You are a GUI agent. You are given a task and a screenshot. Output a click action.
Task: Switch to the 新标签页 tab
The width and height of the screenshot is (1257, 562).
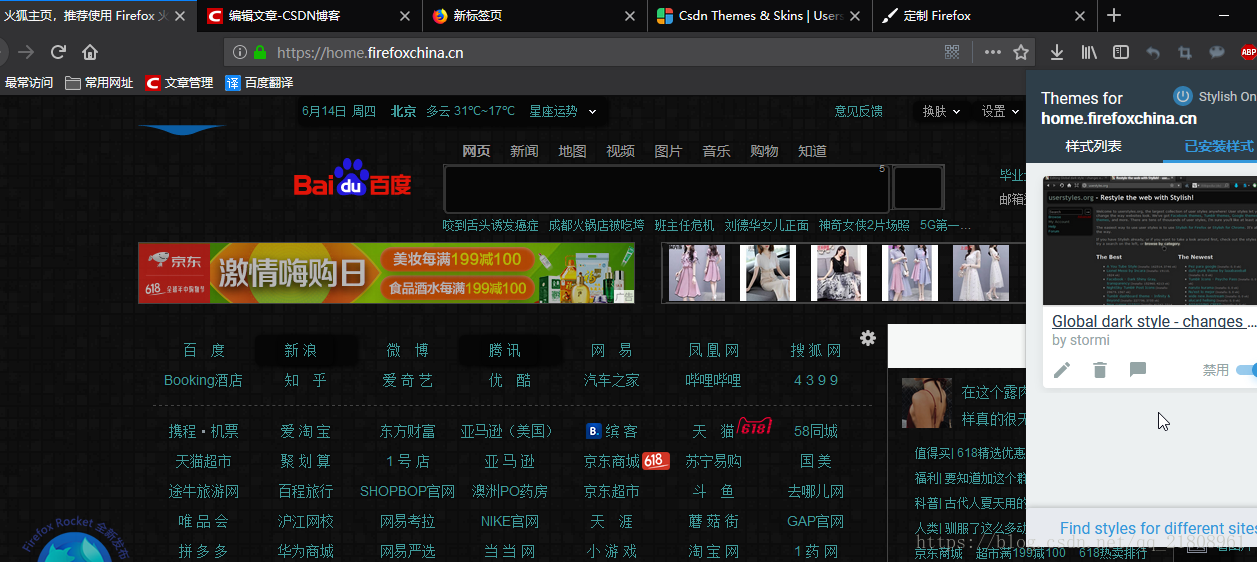[536, 15]
